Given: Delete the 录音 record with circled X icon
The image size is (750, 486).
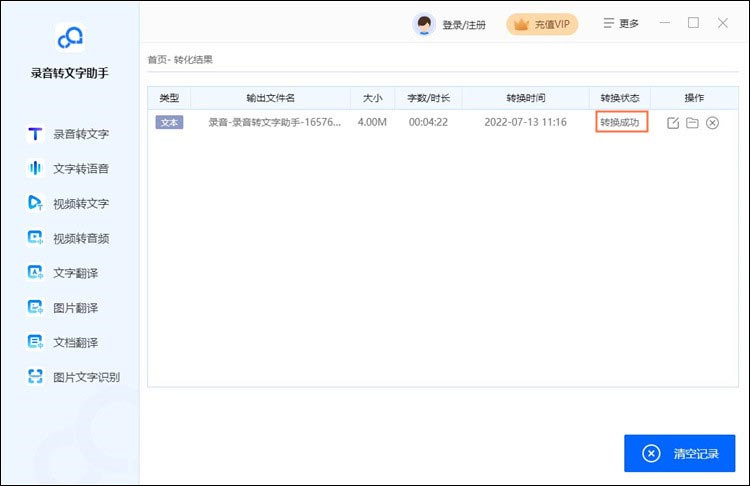Looking at the screenshot, I should (x=712, y=123).
